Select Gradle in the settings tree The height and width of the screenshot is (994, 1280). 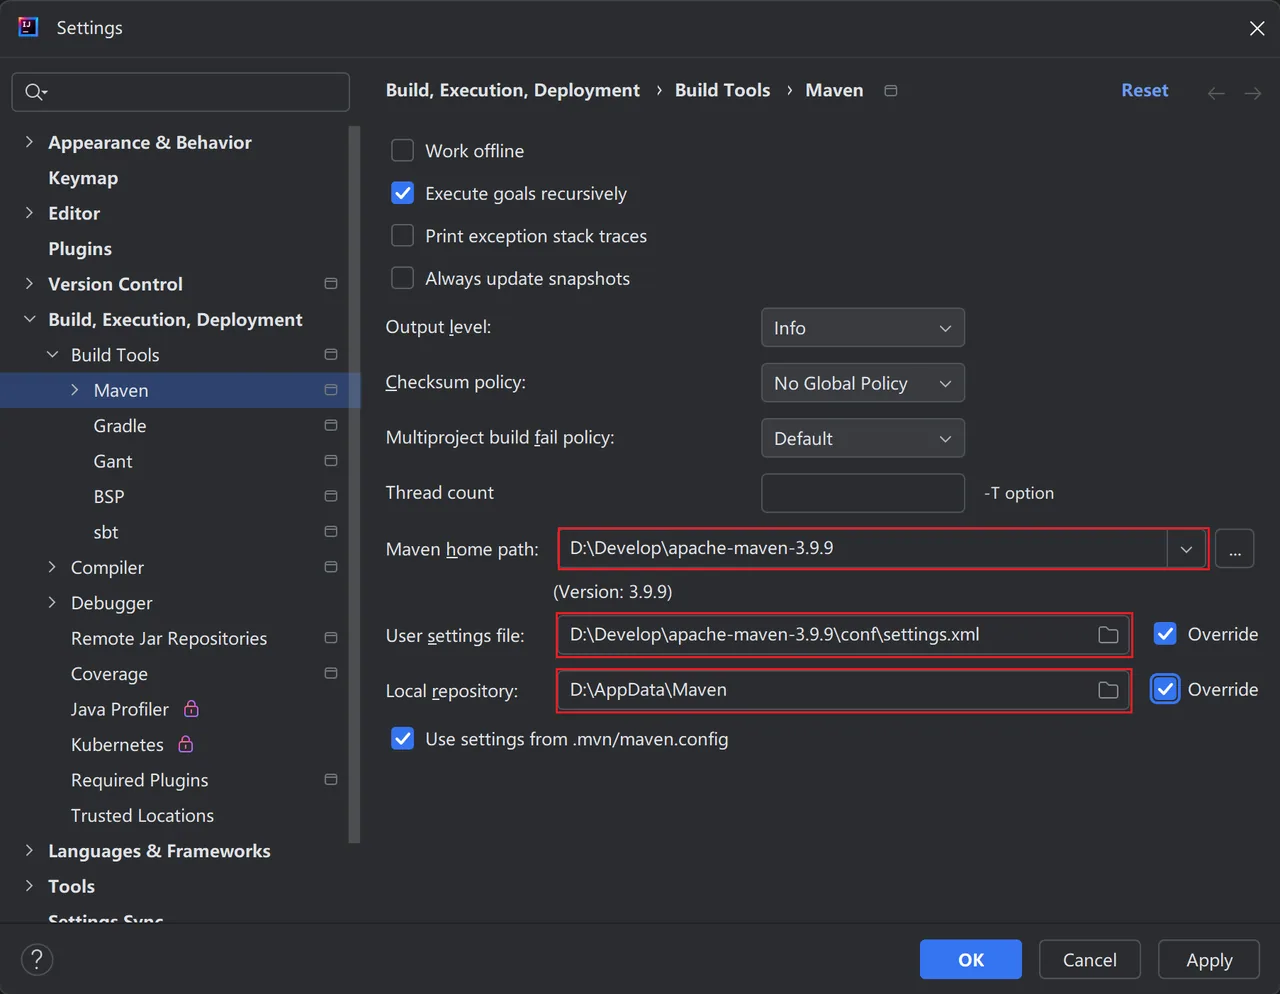tap(120, 426)
